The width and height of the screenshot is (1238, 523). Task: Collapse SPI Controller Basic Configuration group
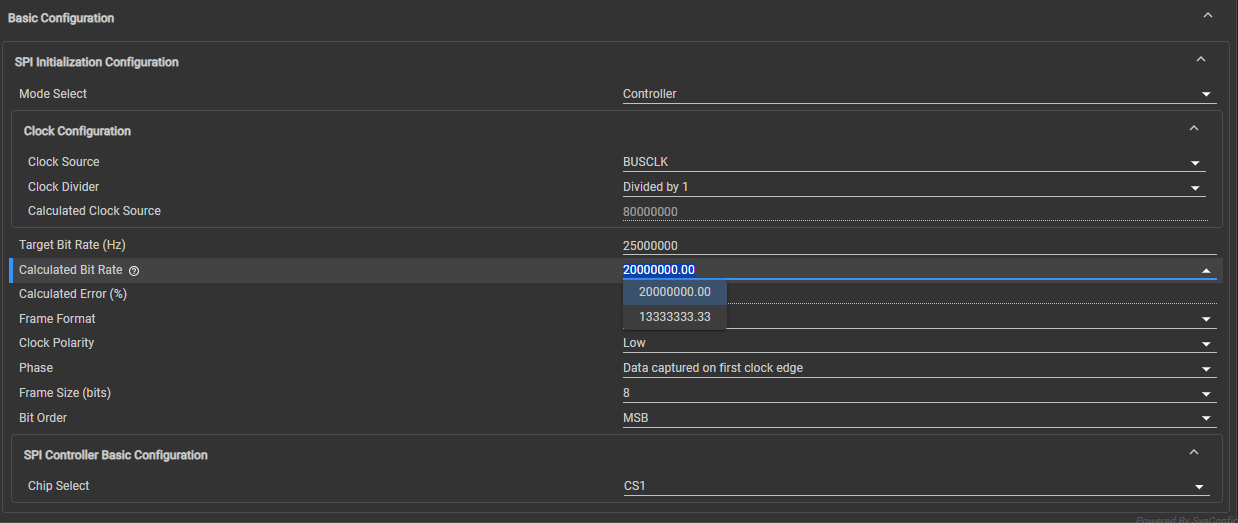[x=1193, y=452]
